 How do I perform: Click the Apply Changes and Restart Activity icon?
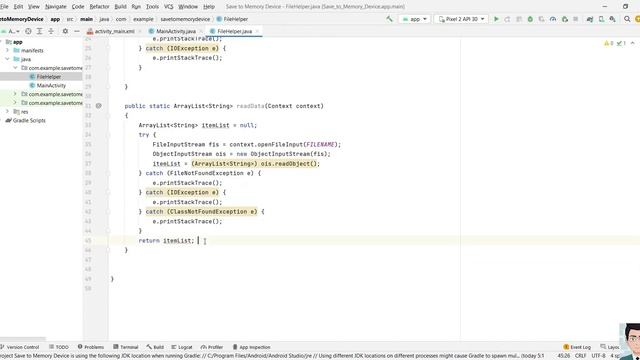pyautogui.click(x=507, y=19)
